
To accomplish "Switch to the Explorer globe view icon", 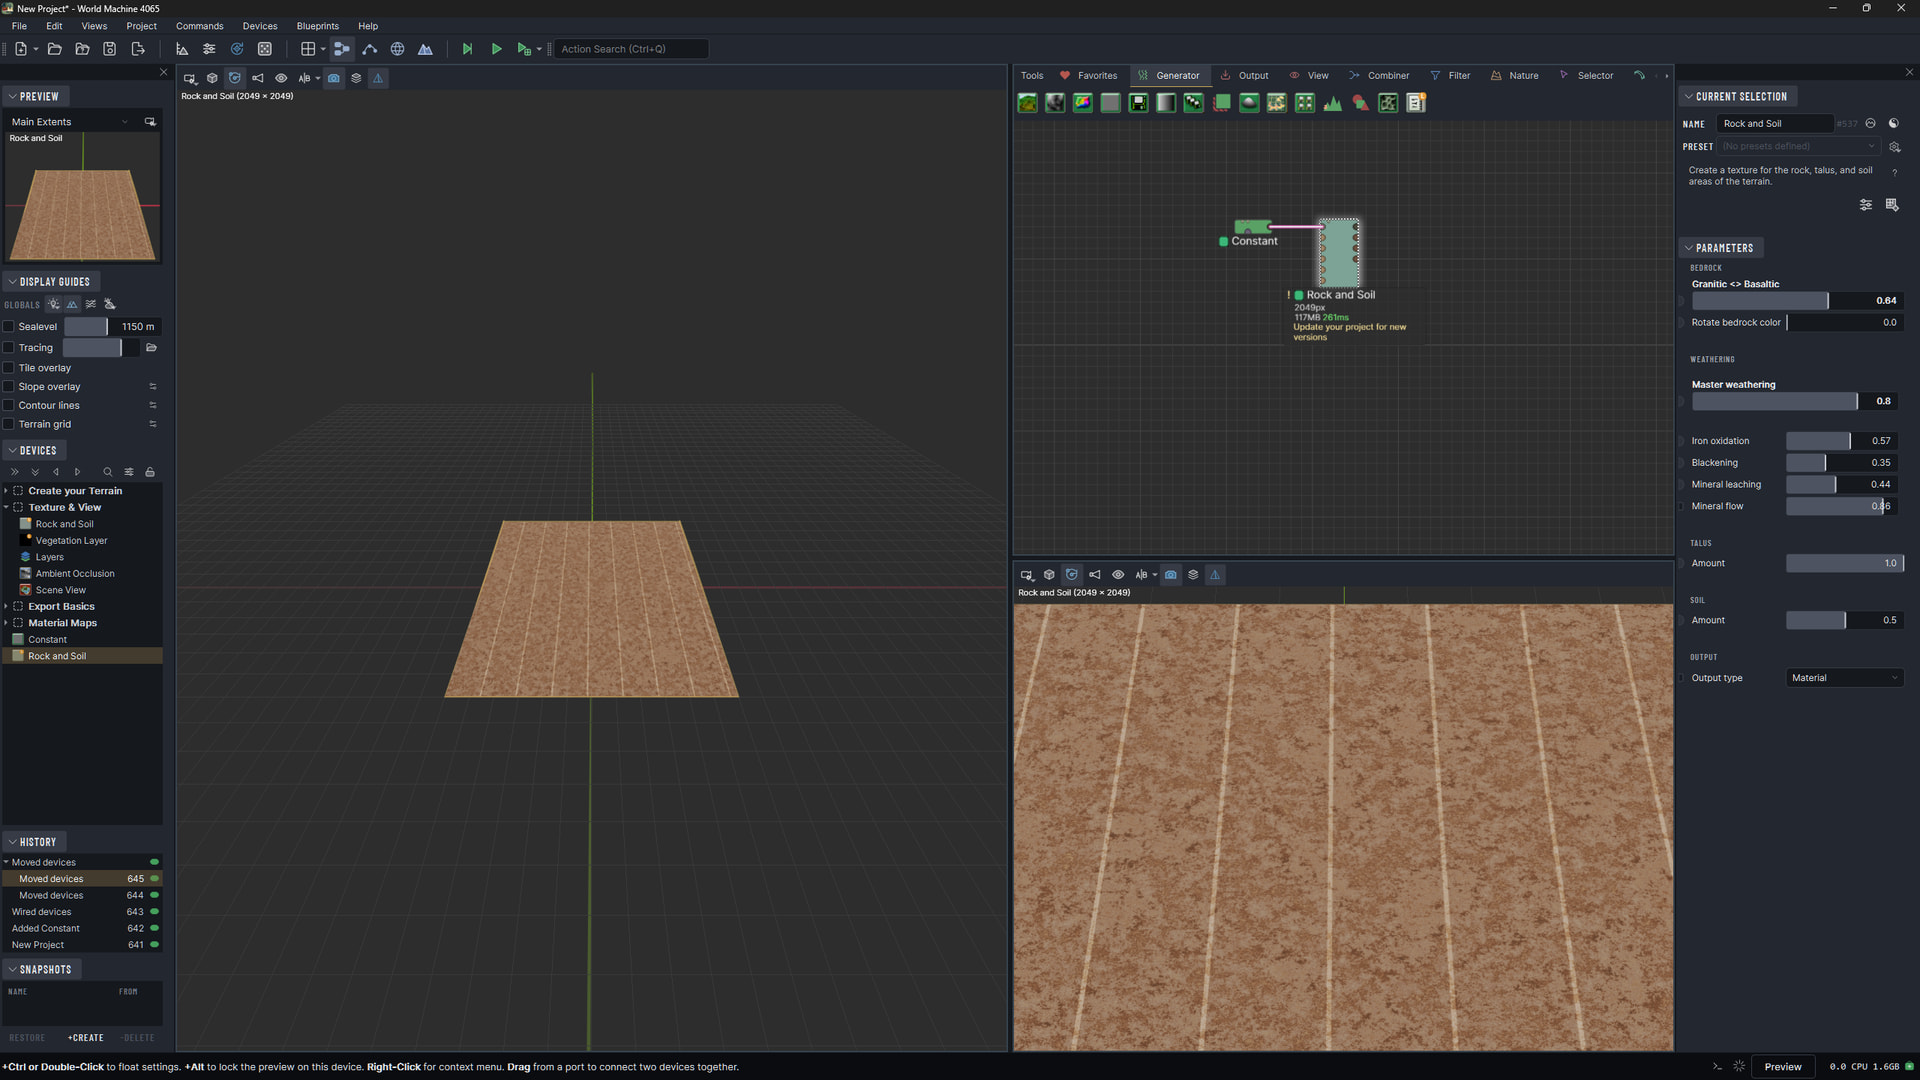I will 397,49.
